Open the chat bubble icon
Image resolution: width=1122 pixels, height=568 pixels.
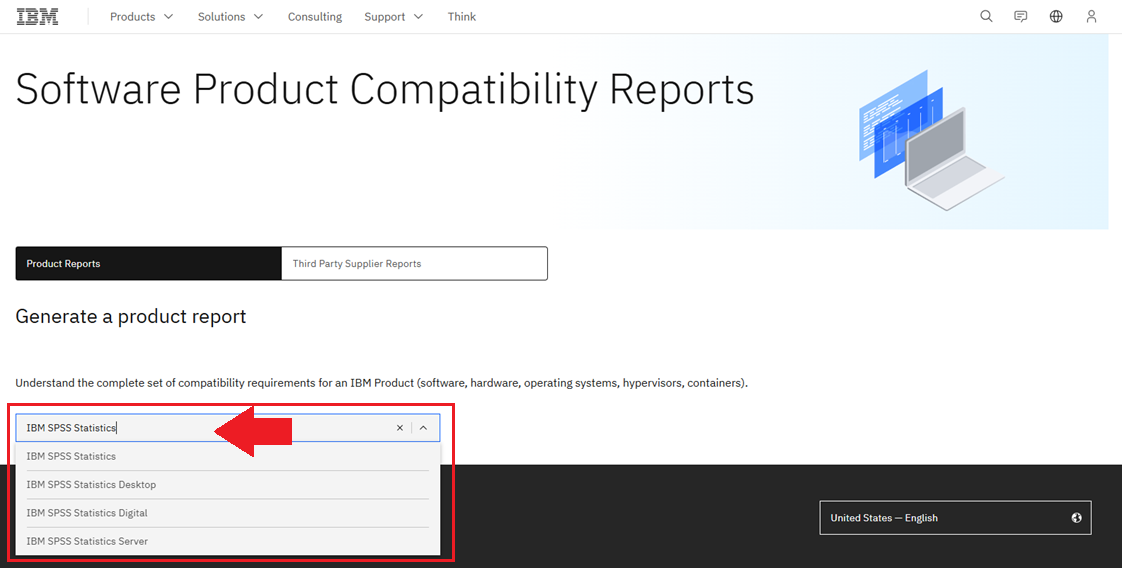1021,16
